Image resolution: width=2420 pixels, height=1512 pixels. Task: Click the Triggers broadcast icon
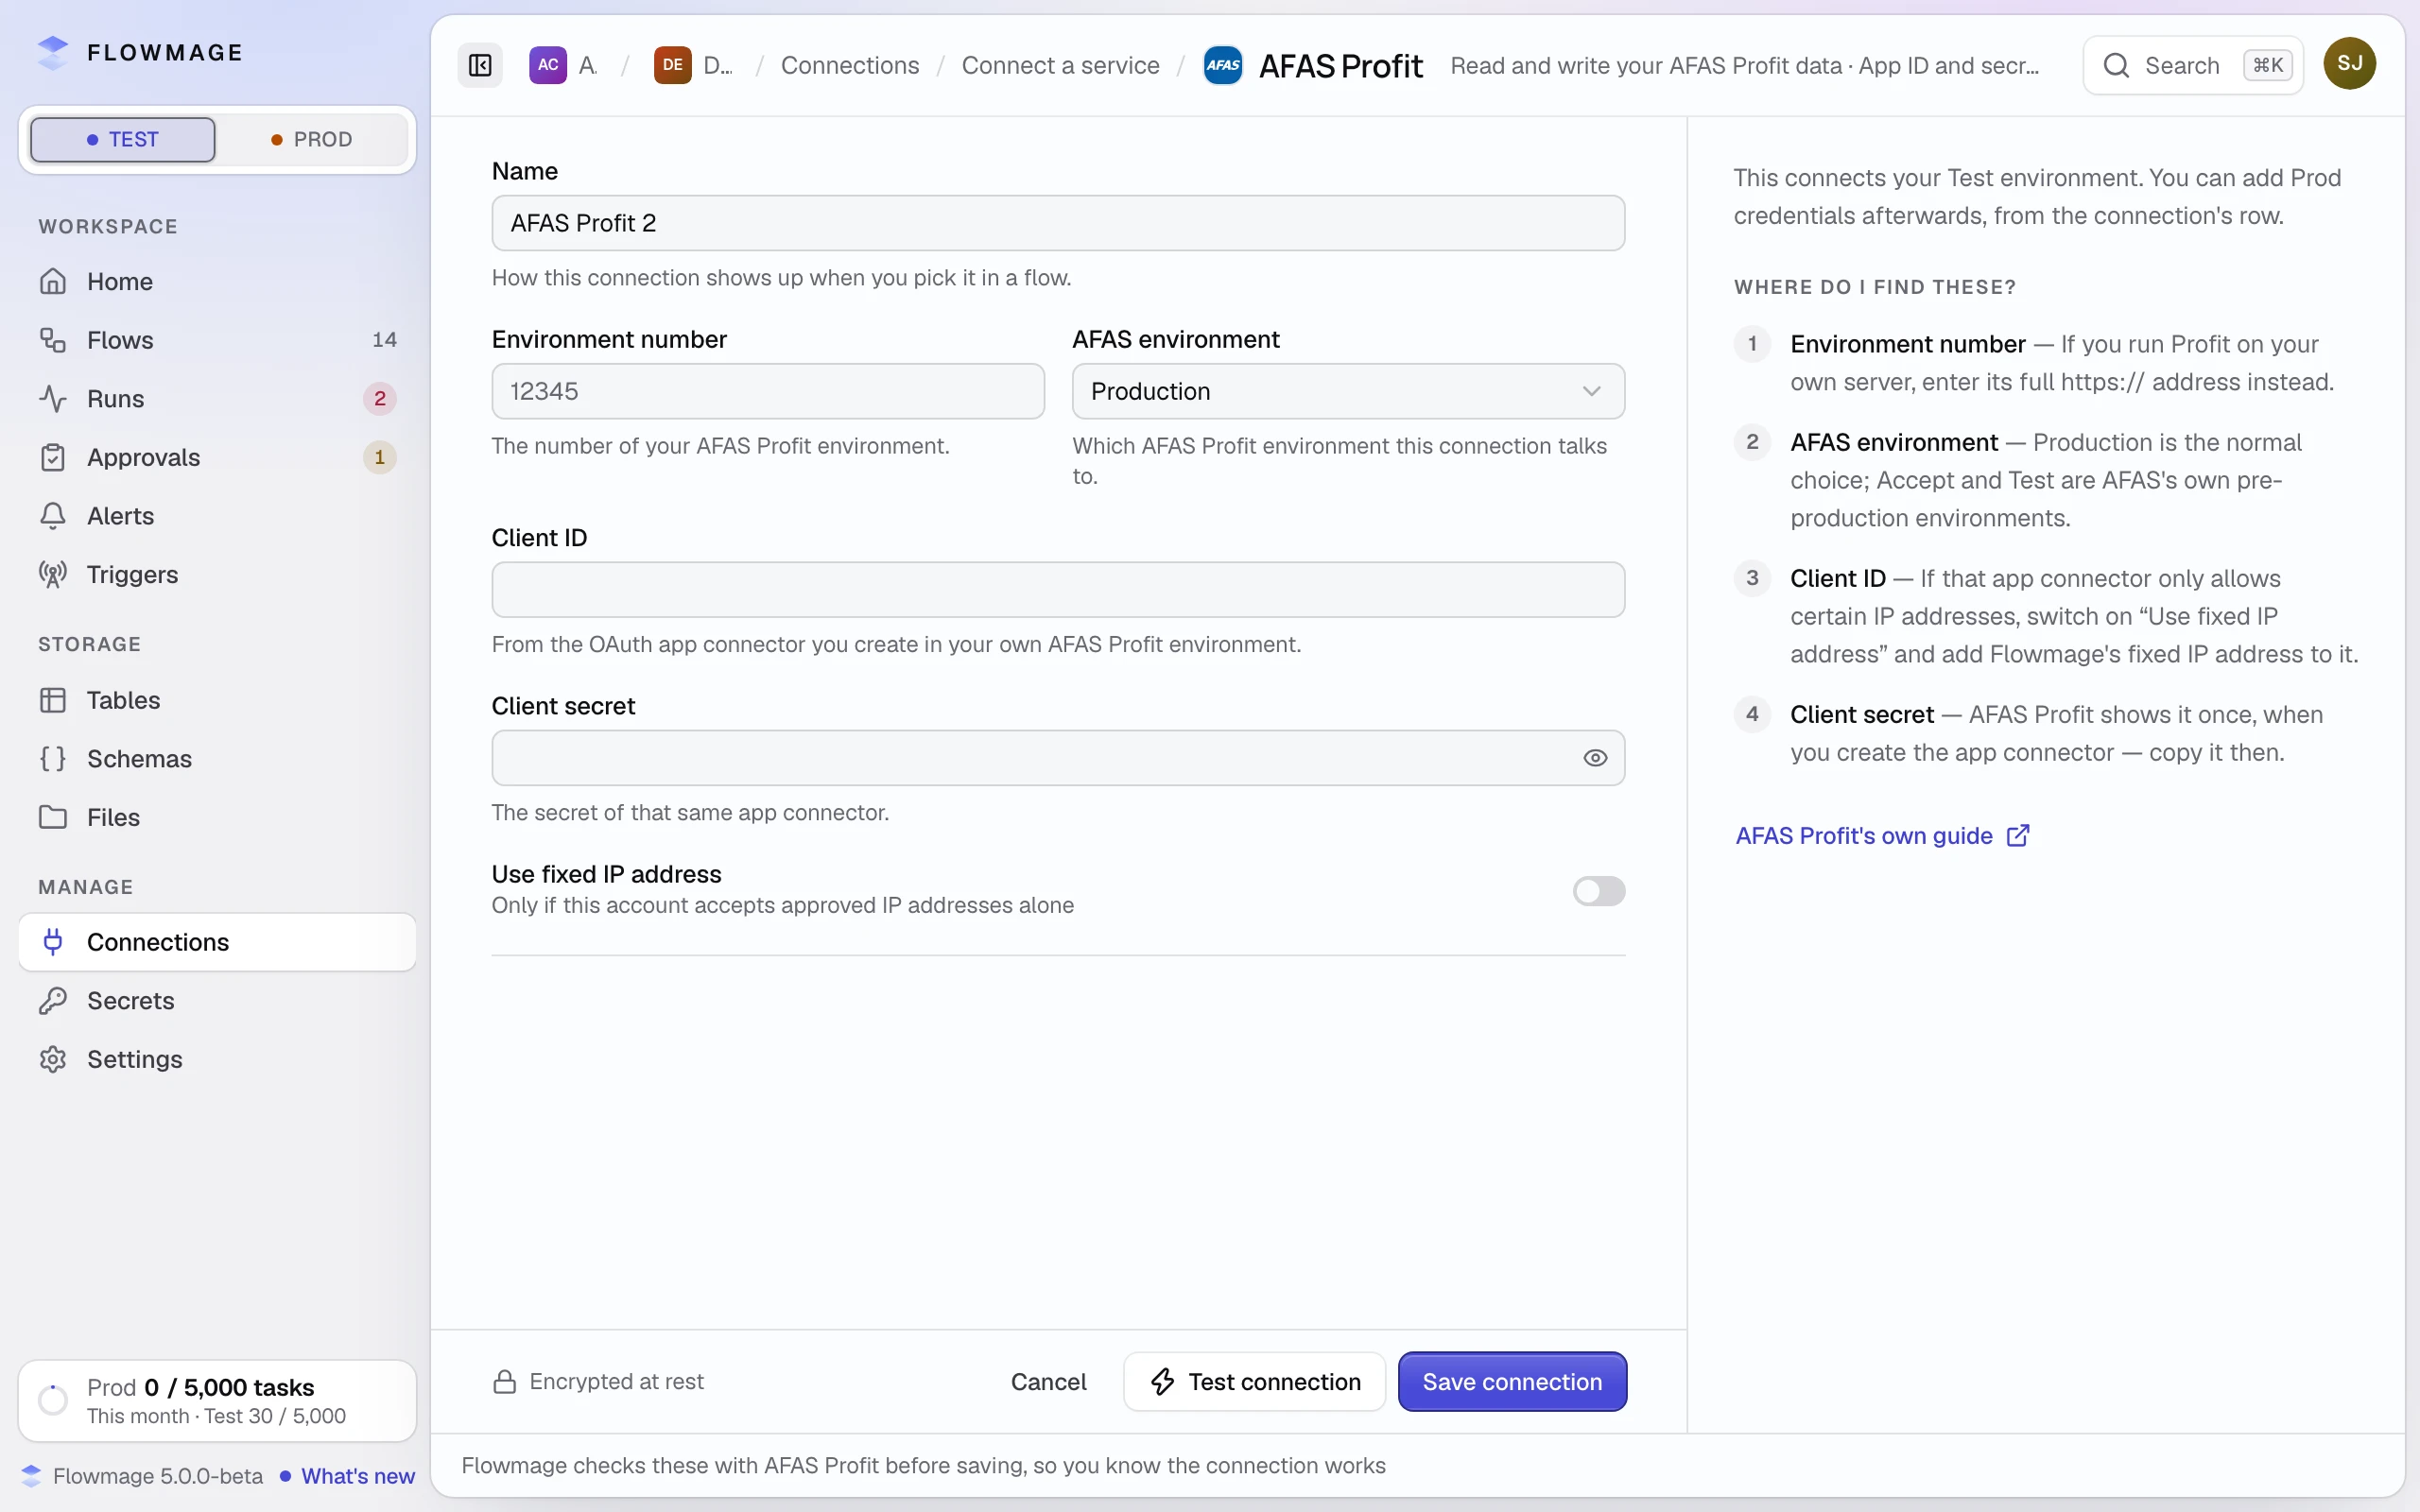click(53, 574)
